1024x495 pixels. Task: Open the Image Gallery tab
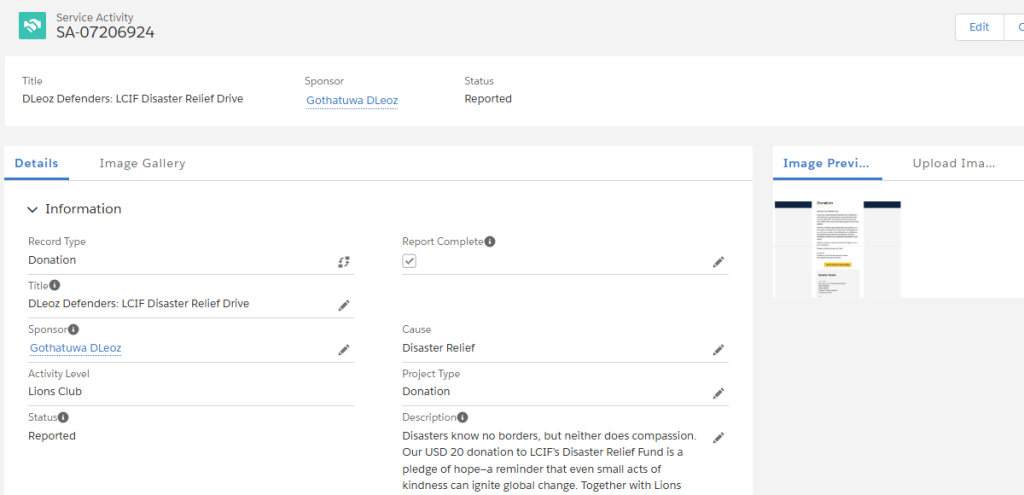tap(142, 163)
